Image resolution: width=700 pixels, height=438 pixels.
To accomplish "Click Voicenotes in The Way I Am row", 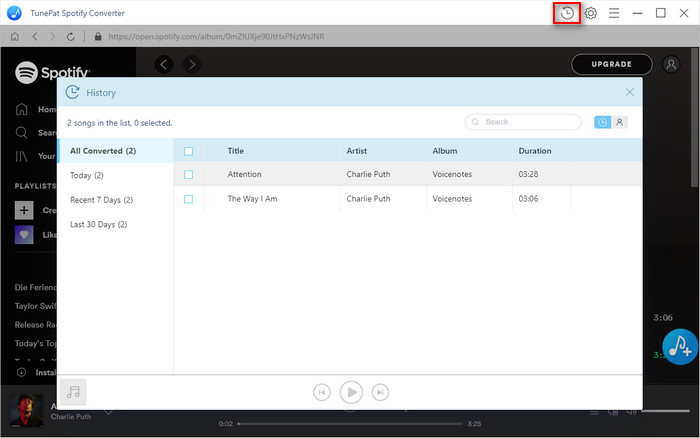I will coord(452,199).
